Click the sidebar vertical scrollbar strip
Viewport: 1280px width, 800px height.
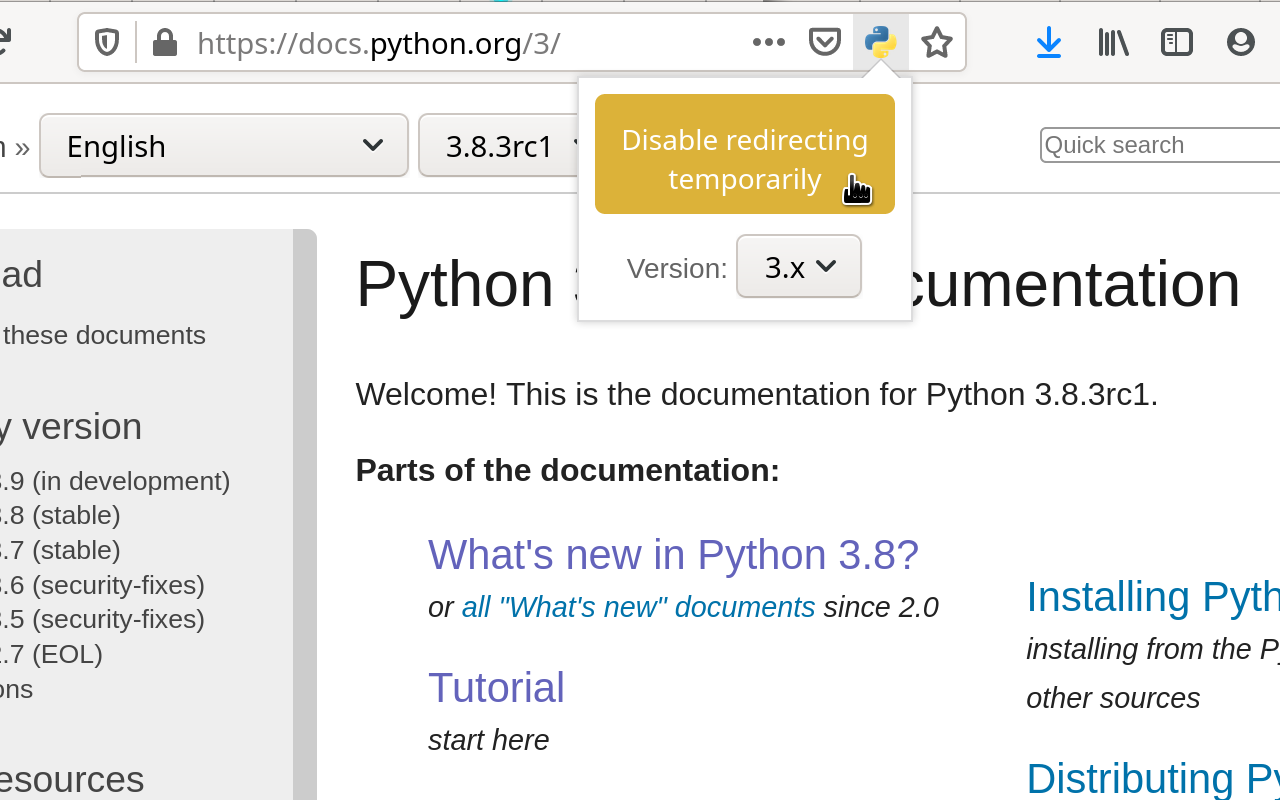click(x=304, y=500)
